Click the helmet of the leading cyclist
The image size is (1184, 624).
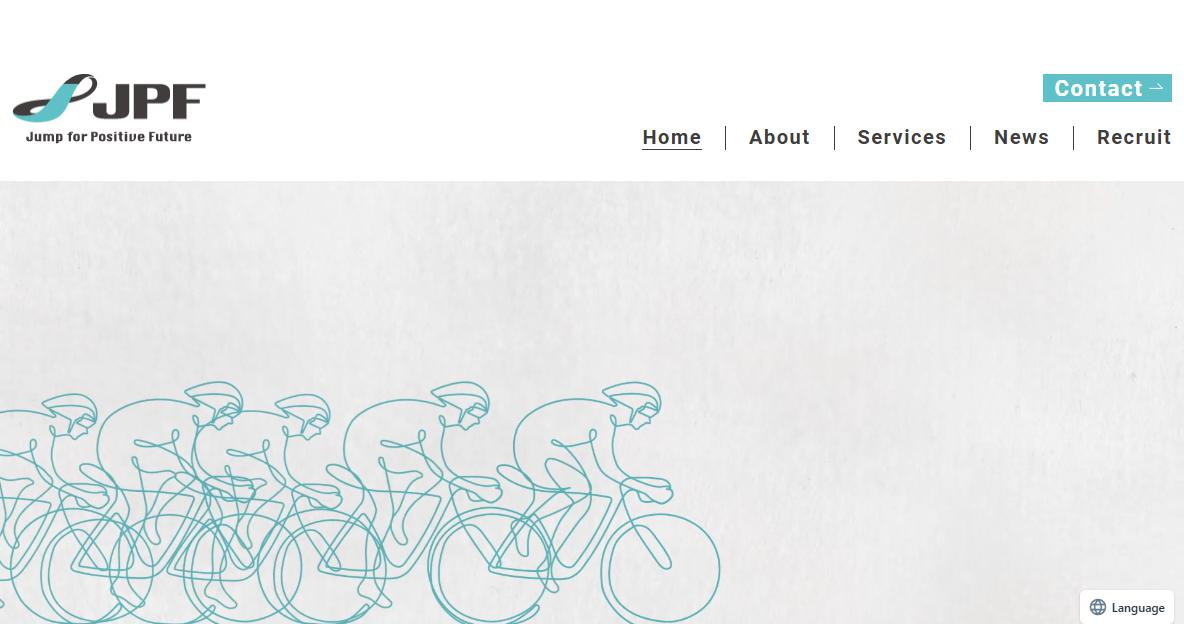click(x=633, y=396)
